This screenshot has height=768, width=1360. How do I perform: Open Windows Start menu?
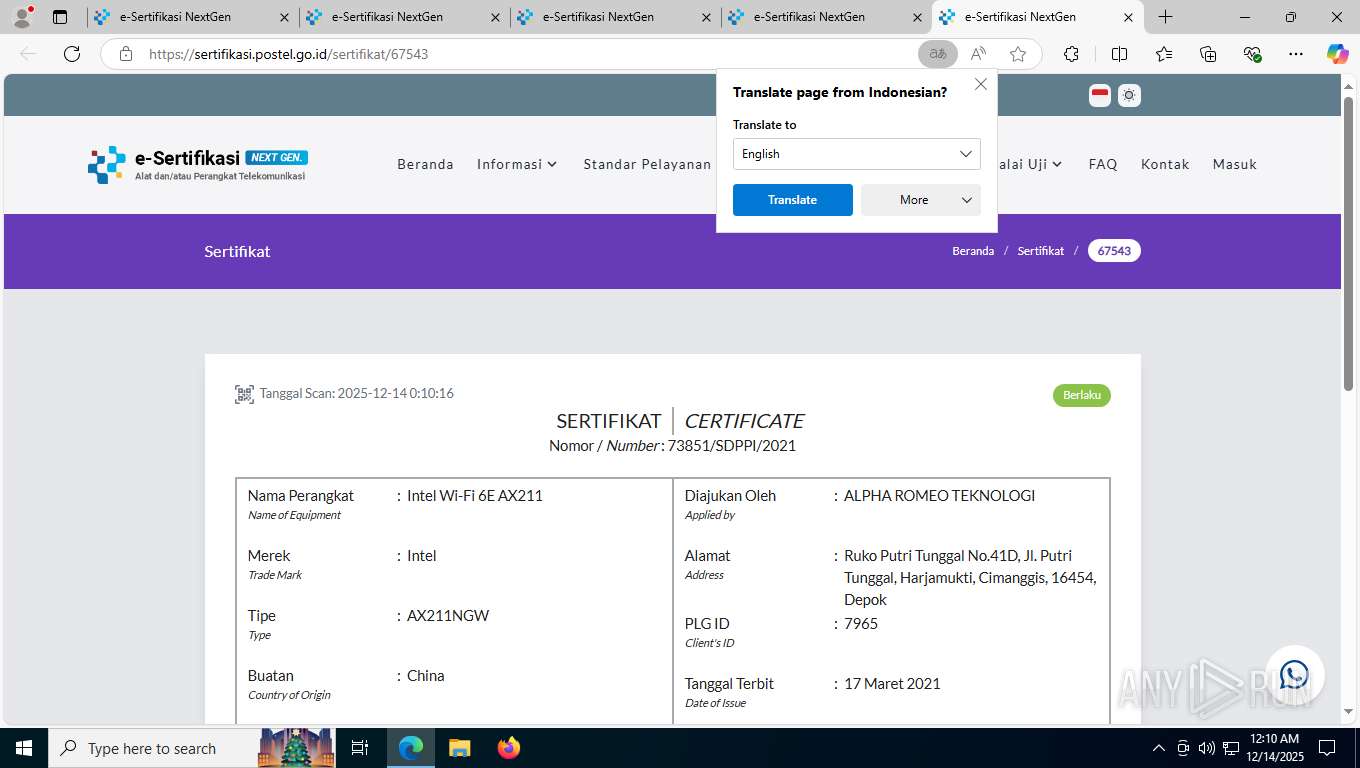(23, 748)
